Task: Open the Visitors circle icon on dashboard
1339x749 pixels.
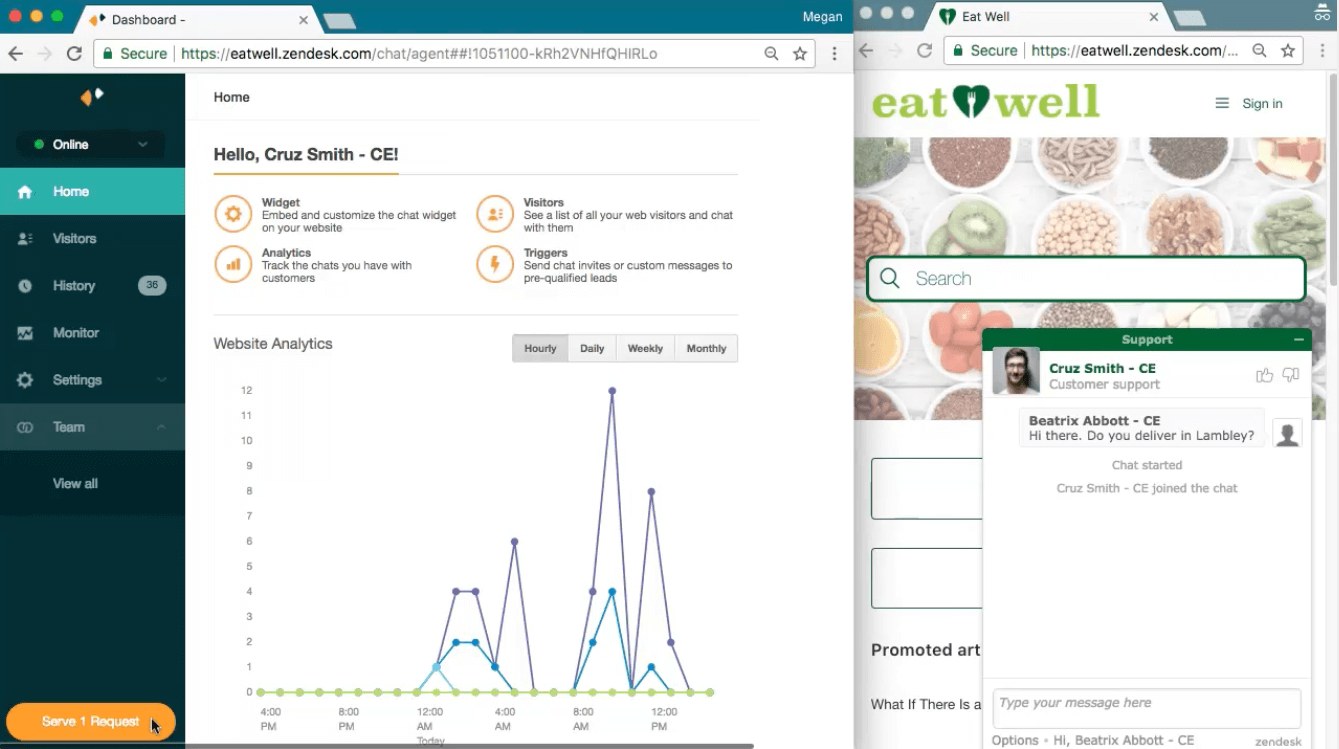Action: tap(495, 214)
